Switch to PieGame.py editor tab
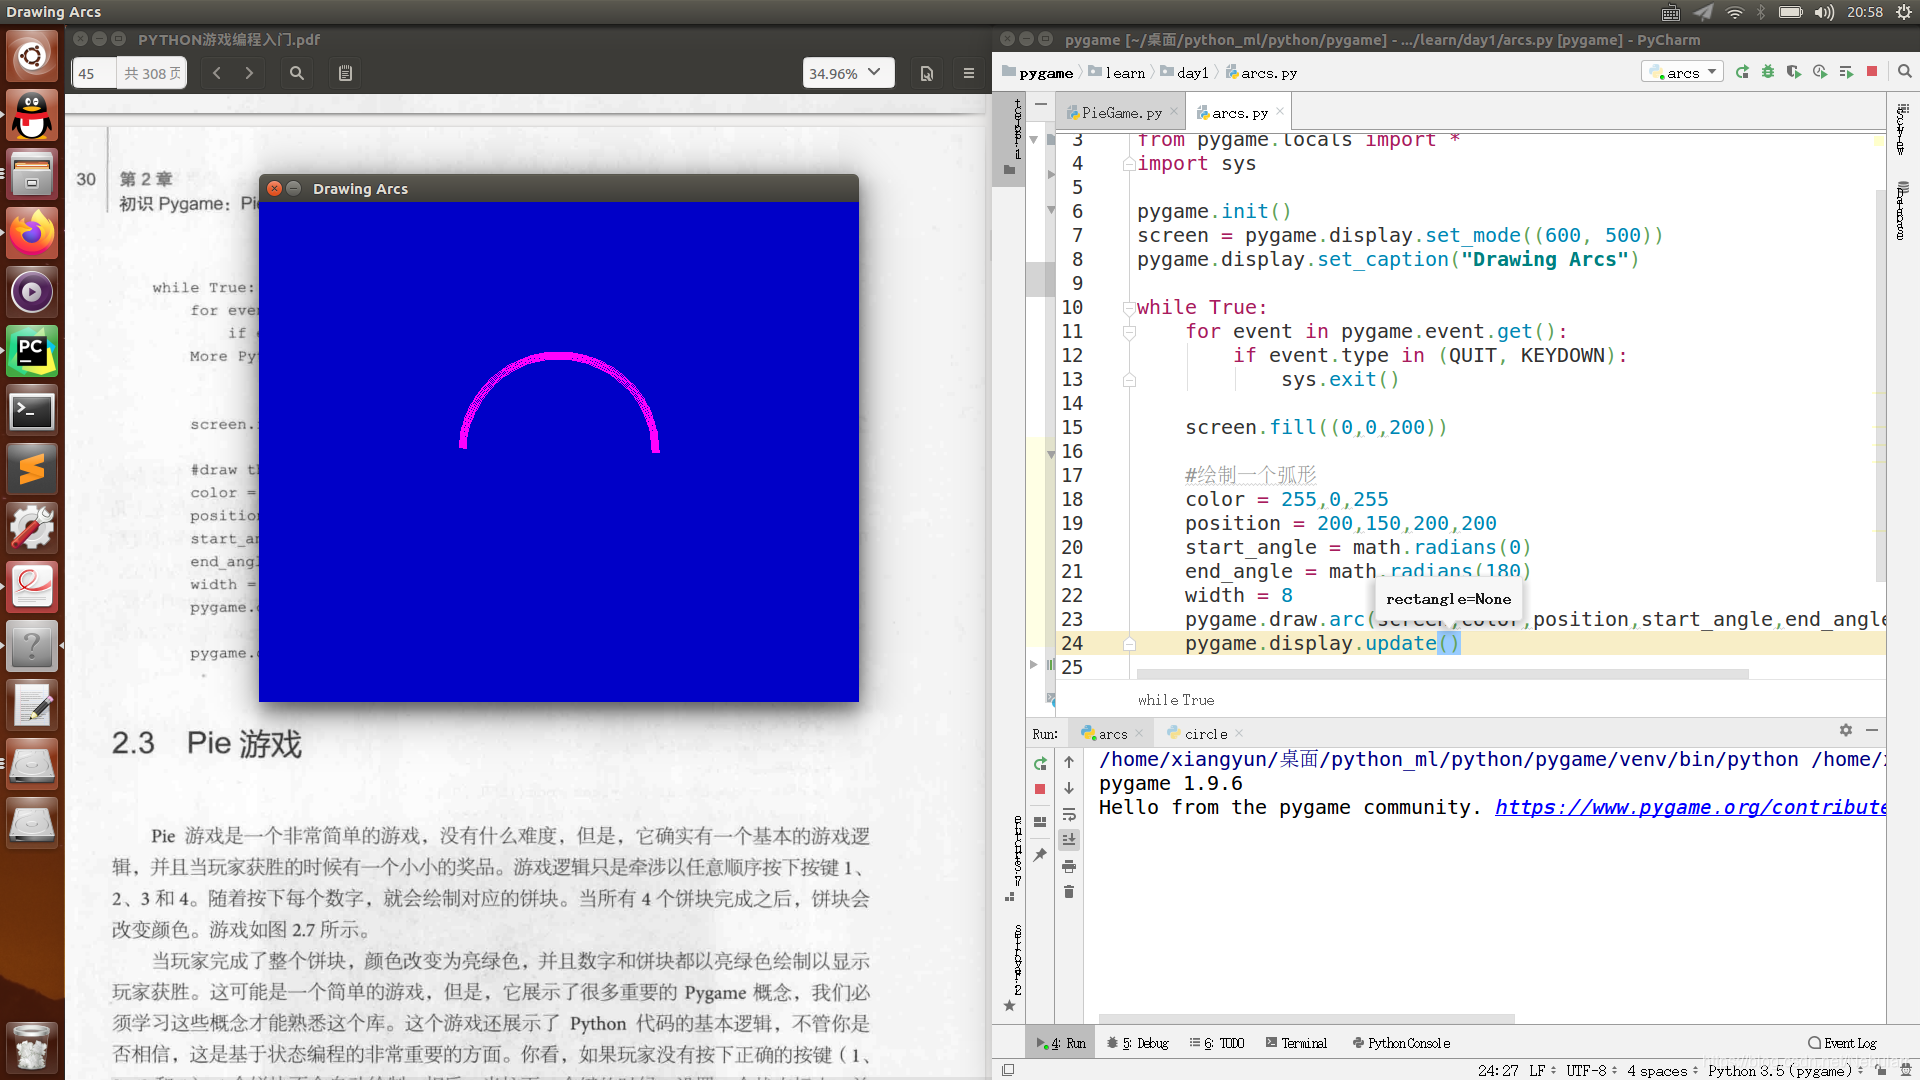 [1120, 113]
